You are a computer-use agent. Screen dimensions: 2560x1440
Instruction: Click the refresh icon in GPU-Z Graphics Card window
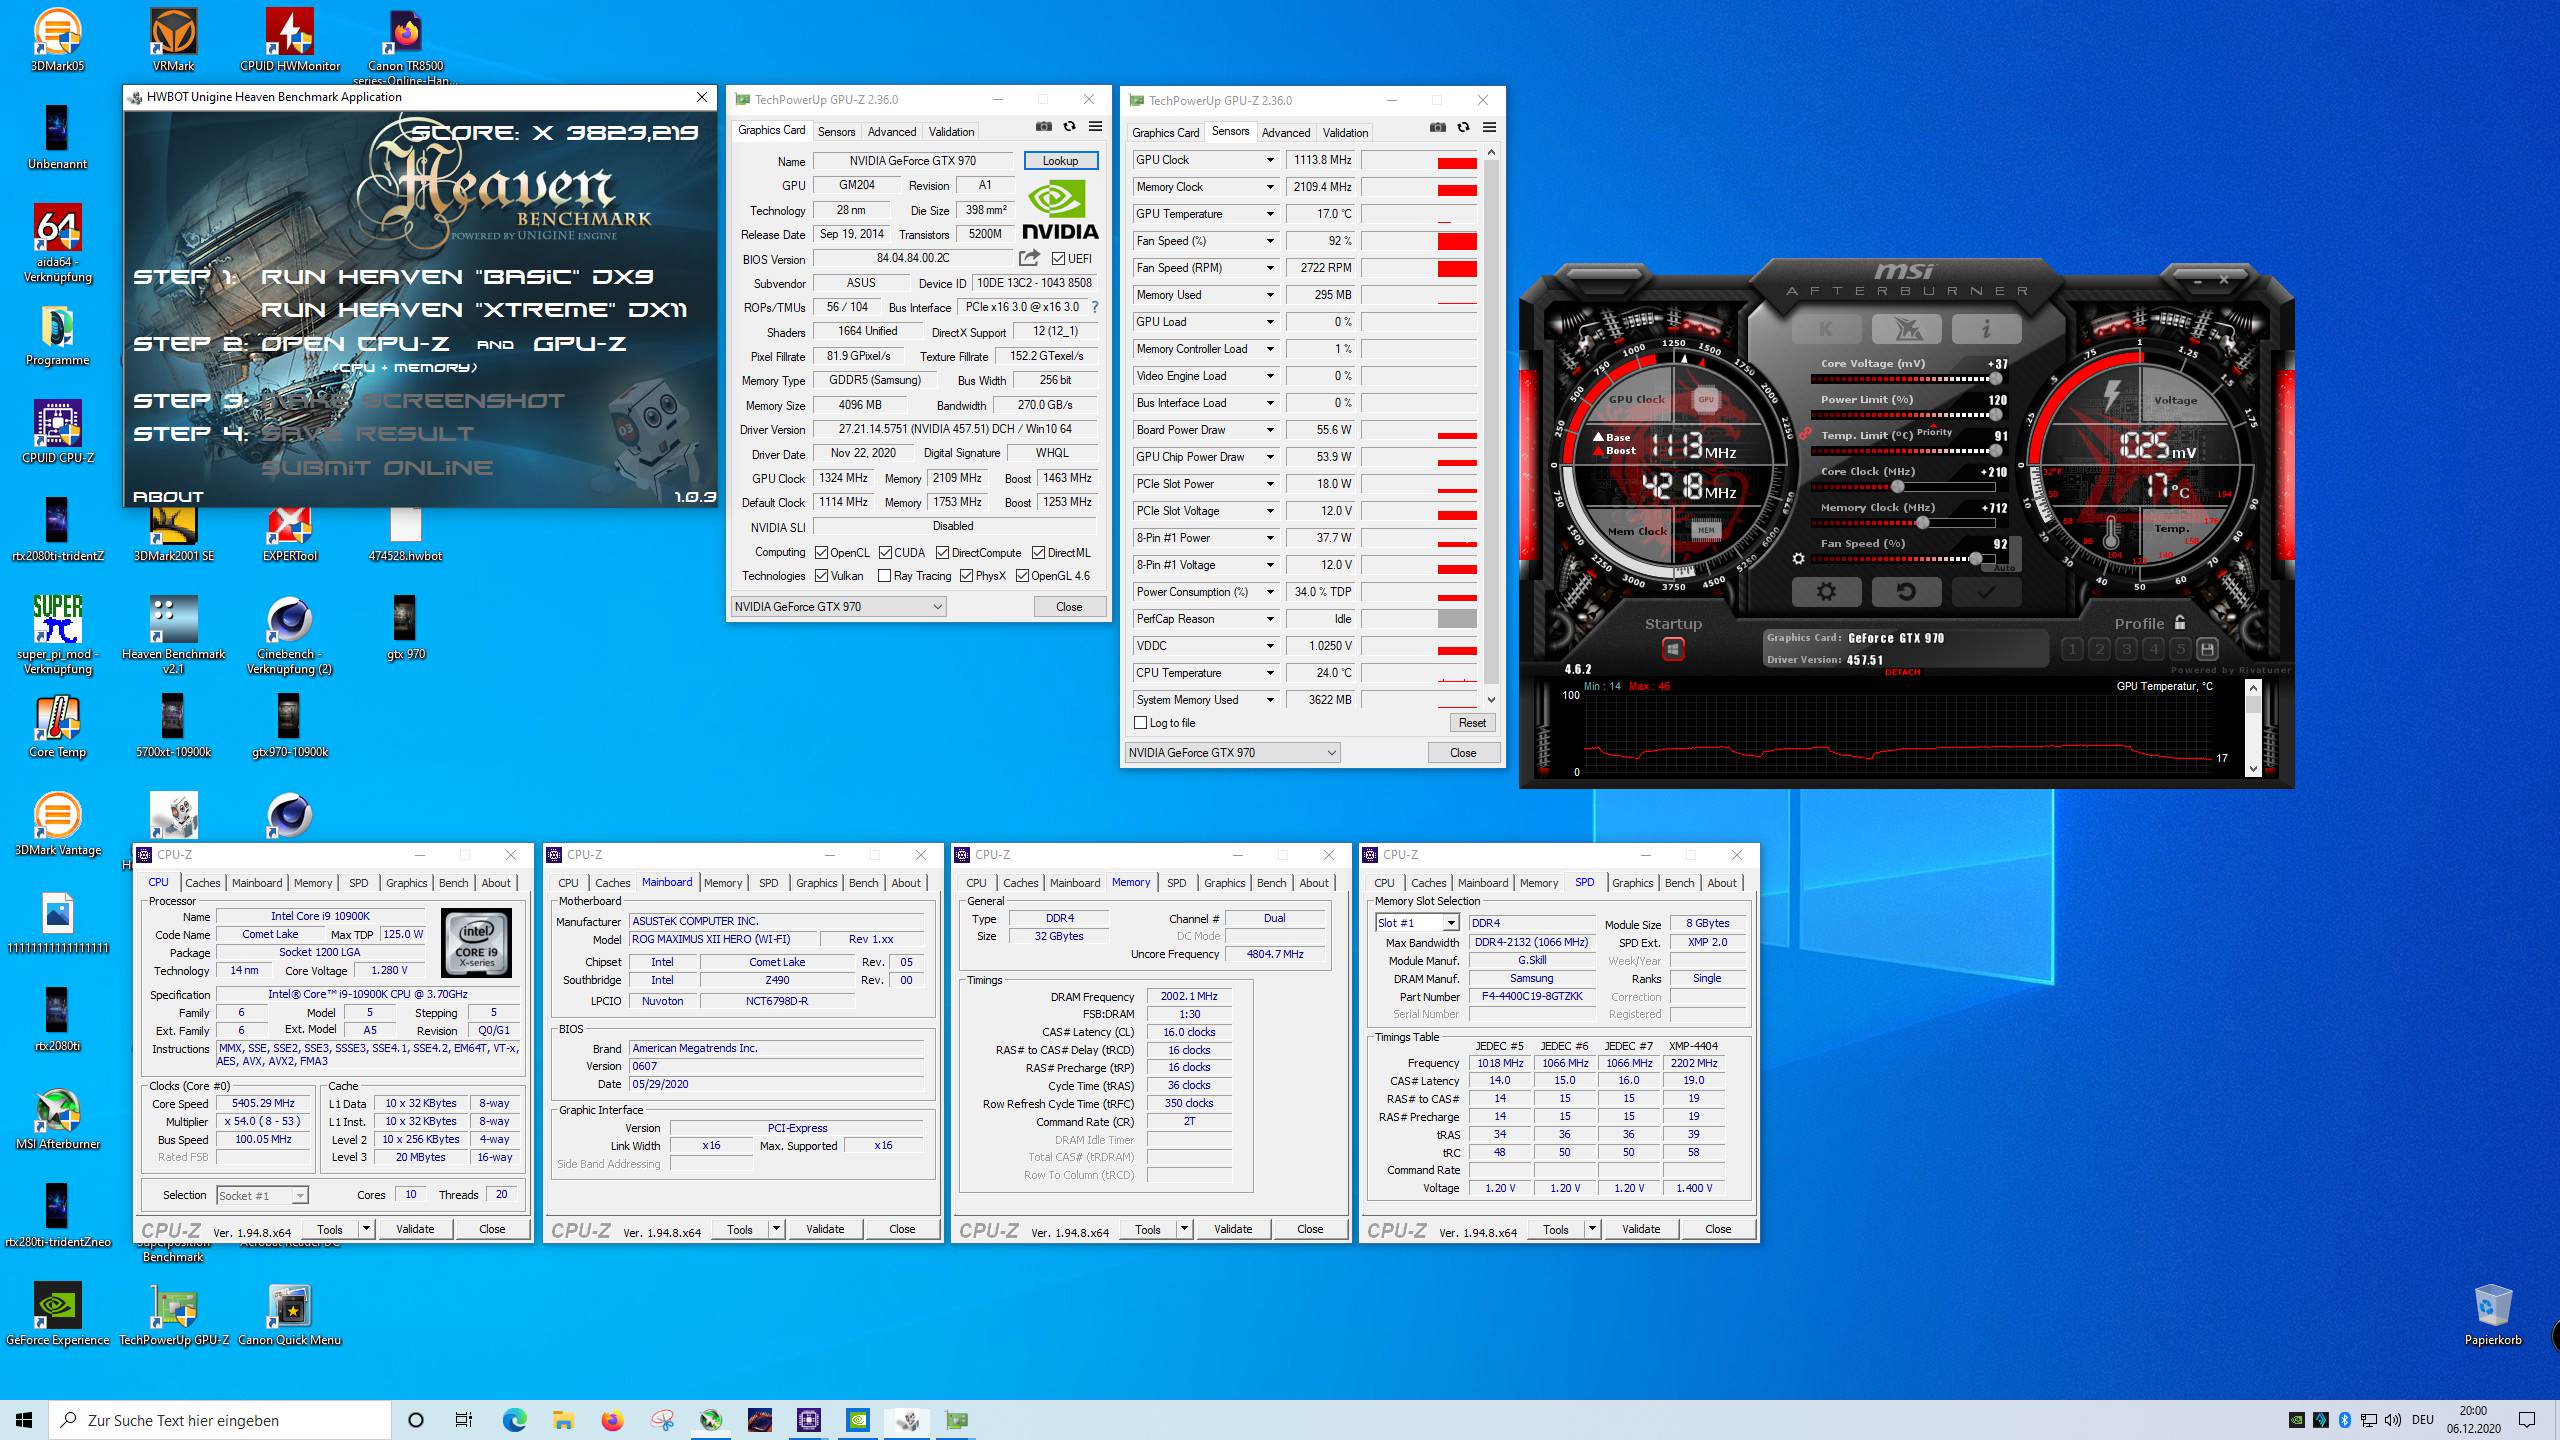click(x=1069, y=127)
